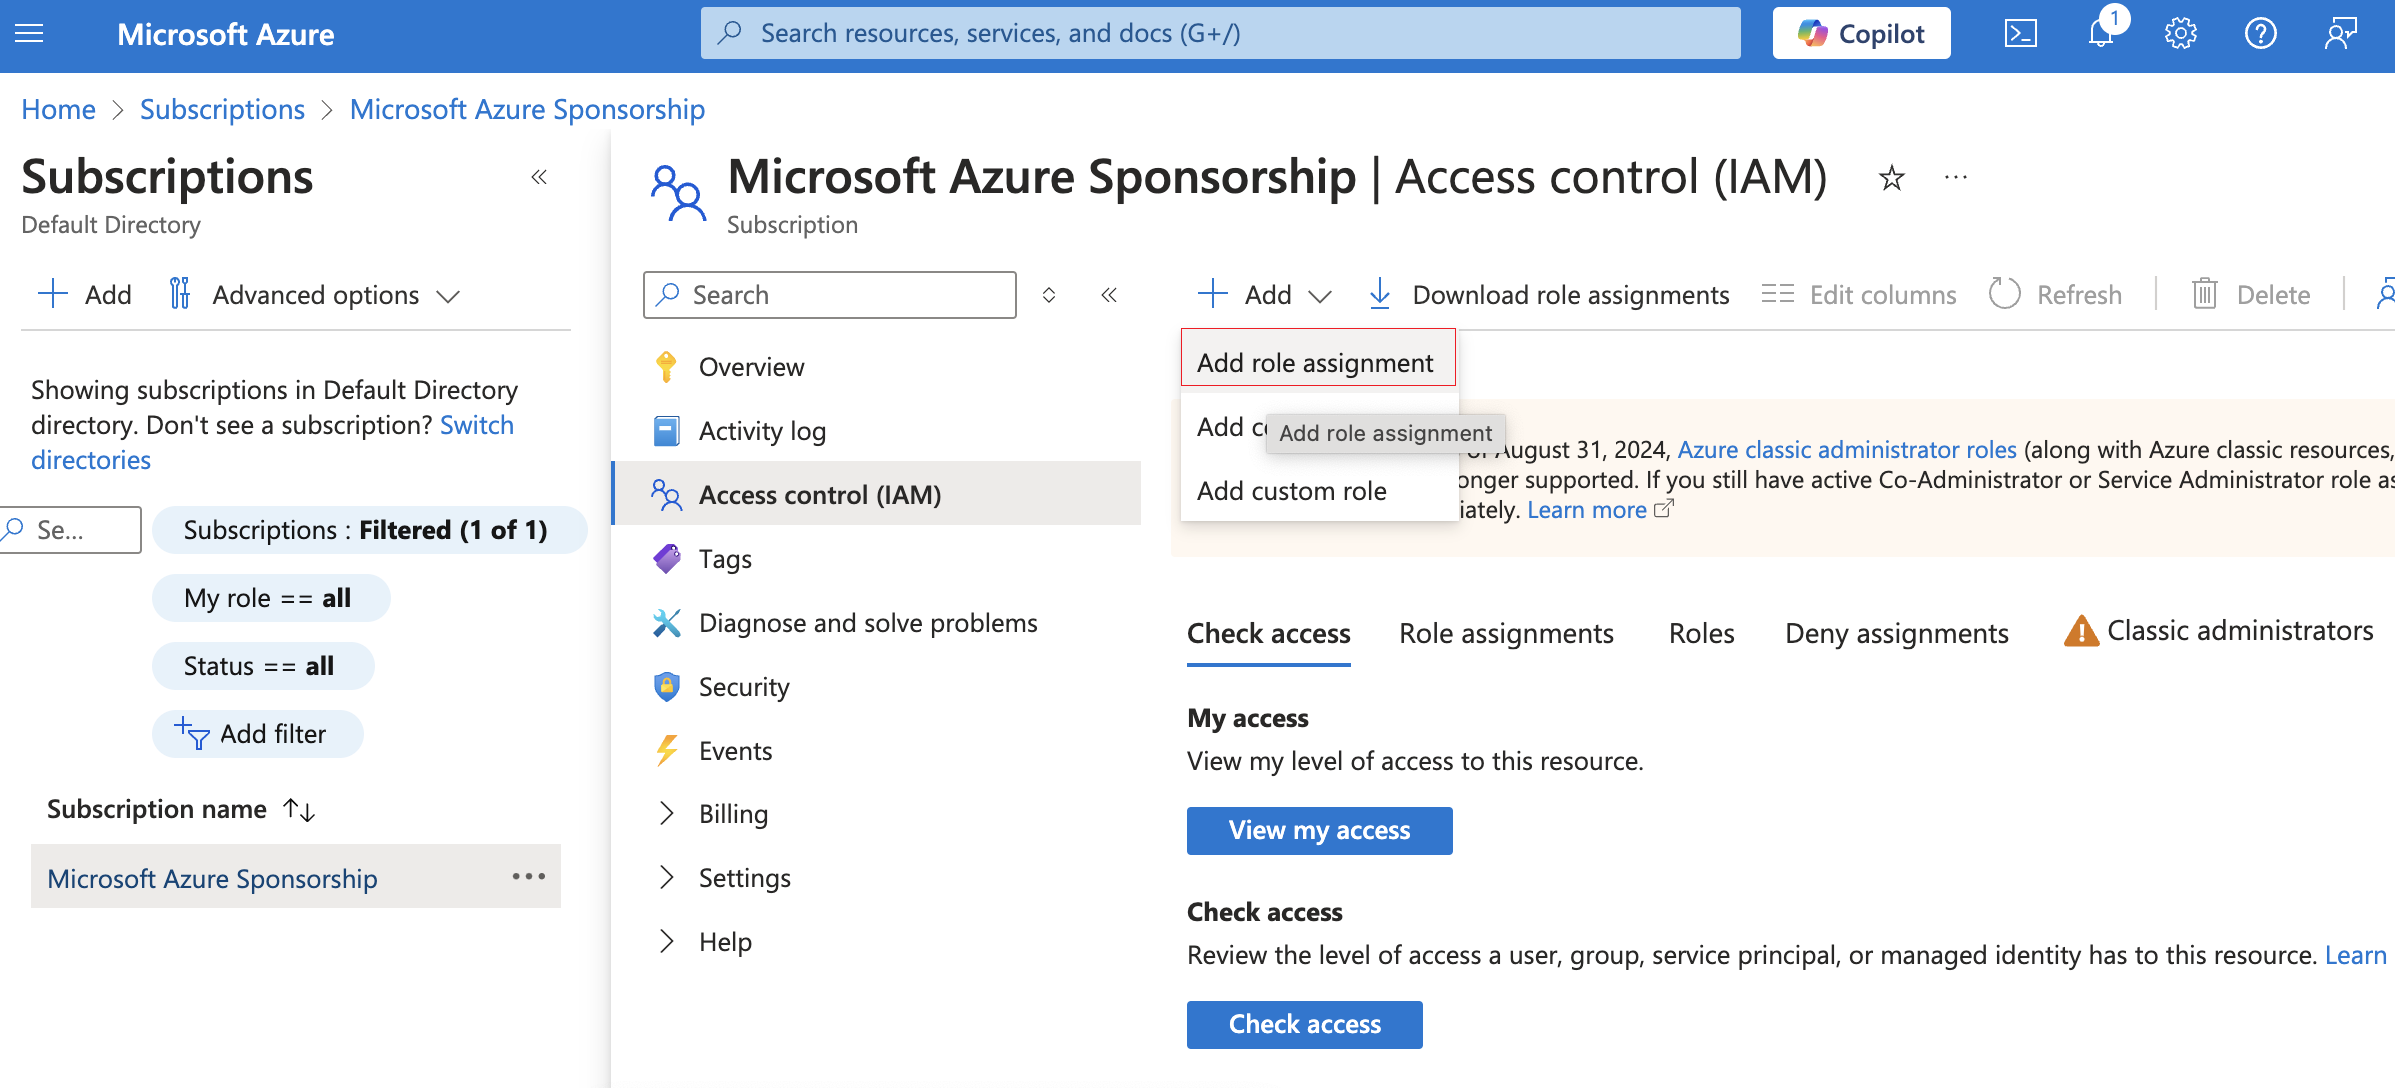This screenshot has width=2395, height=1088.
Task: Favorite this page with the star icon
Action: [1891, 178]
